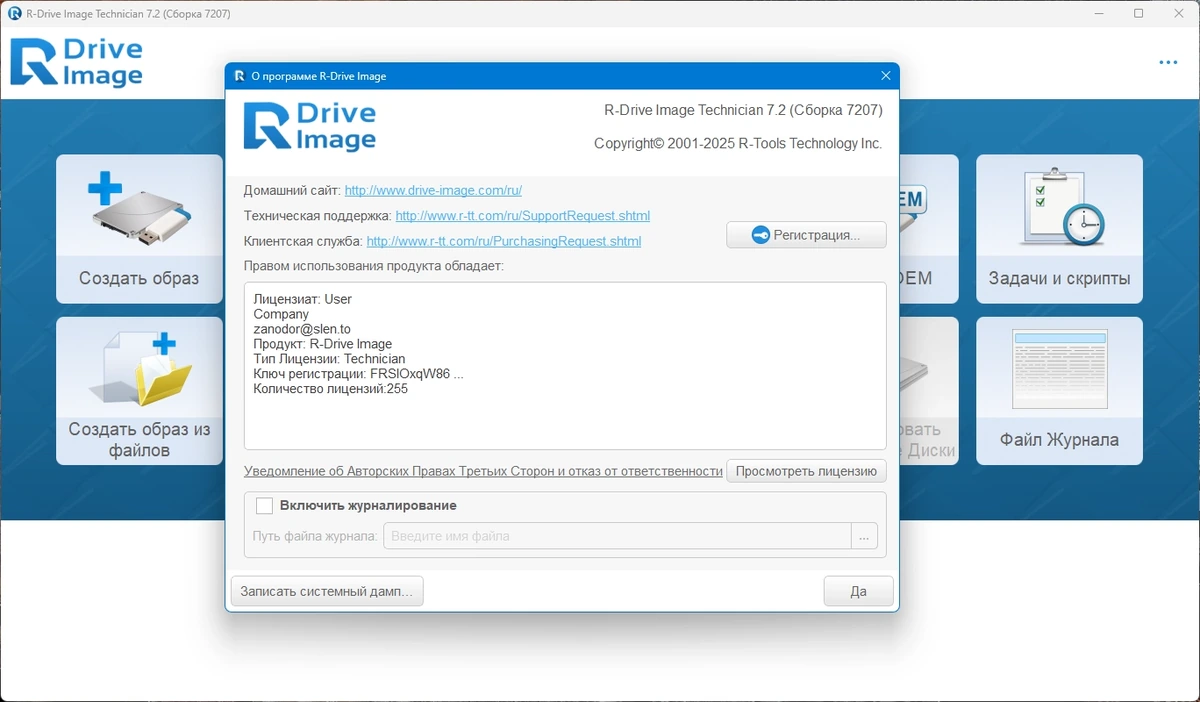Viewport: 1200px width, 702px height.
Task: Enable the Включить журналирование checkbox
Action: [x=265, y=506]
